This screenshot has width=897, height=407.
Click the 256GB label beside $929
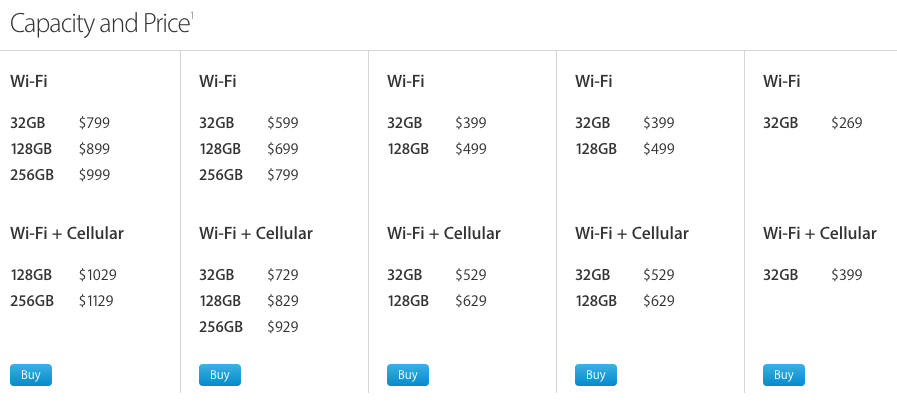pyautogui.click(x=220, y=327)
